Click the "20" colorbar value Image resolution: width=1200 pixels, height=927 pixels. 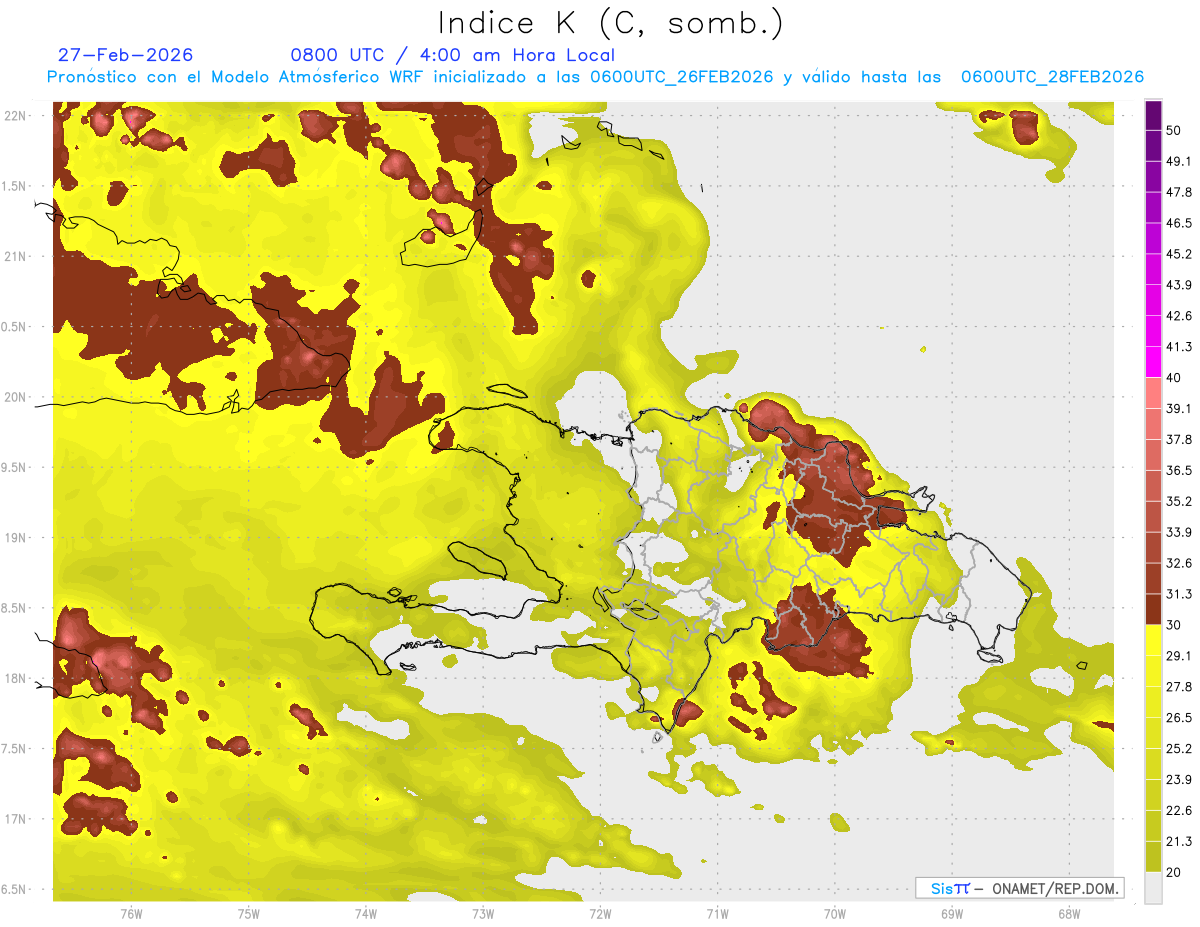click(1174, 872)
